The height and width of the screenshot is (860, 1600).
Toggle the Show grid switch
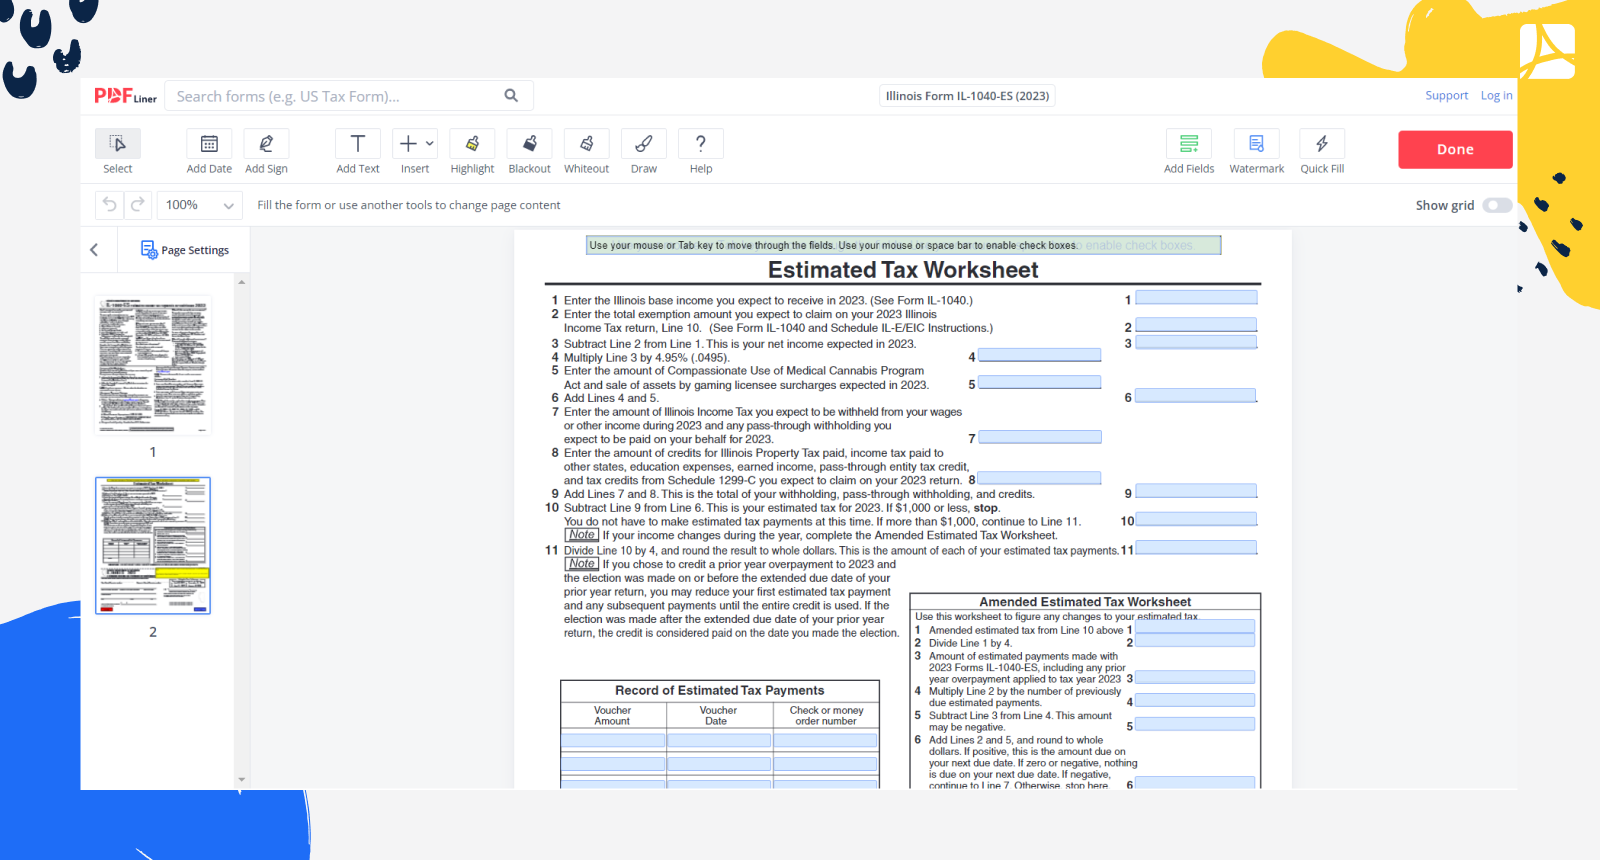[x=1496, y=205]
